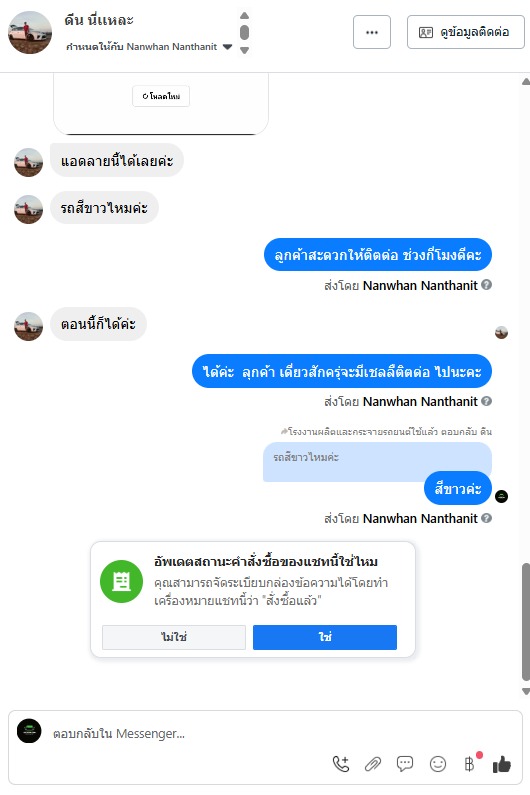Send a thumbs-up like
The width and height of the screenshot is (530, 795).
pos(502,764)
